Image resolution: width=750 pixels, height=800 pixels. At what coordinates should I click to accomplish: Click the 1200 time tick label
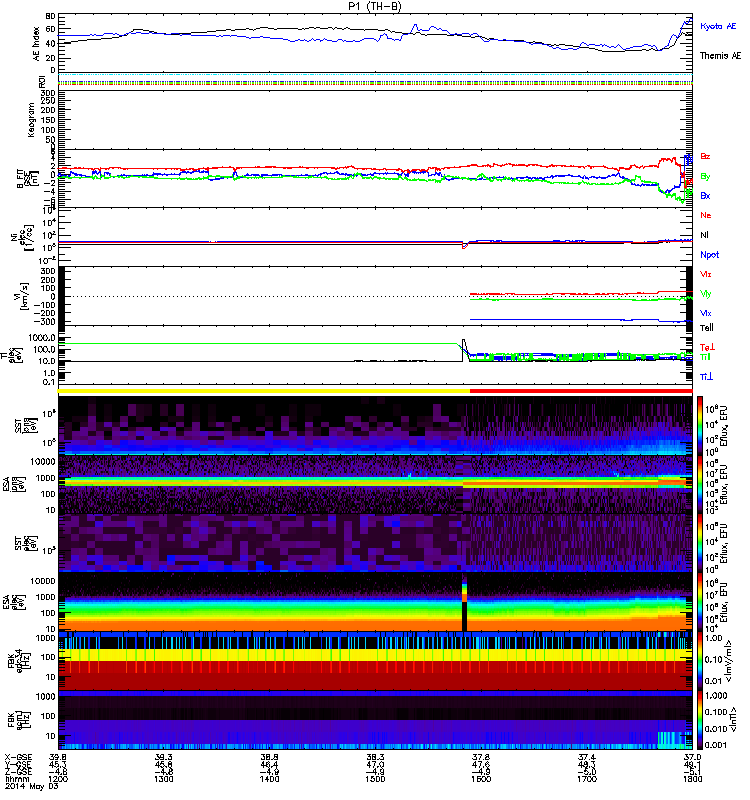pos(58,779)
